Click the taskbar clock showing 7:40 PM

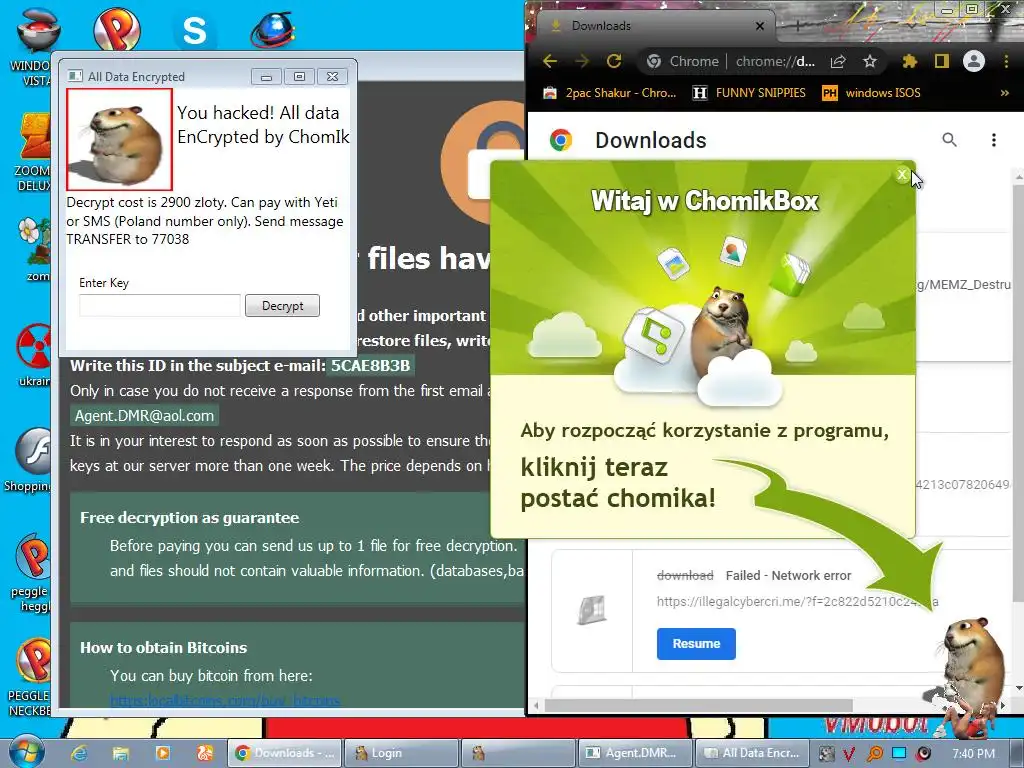pos(973,754)
